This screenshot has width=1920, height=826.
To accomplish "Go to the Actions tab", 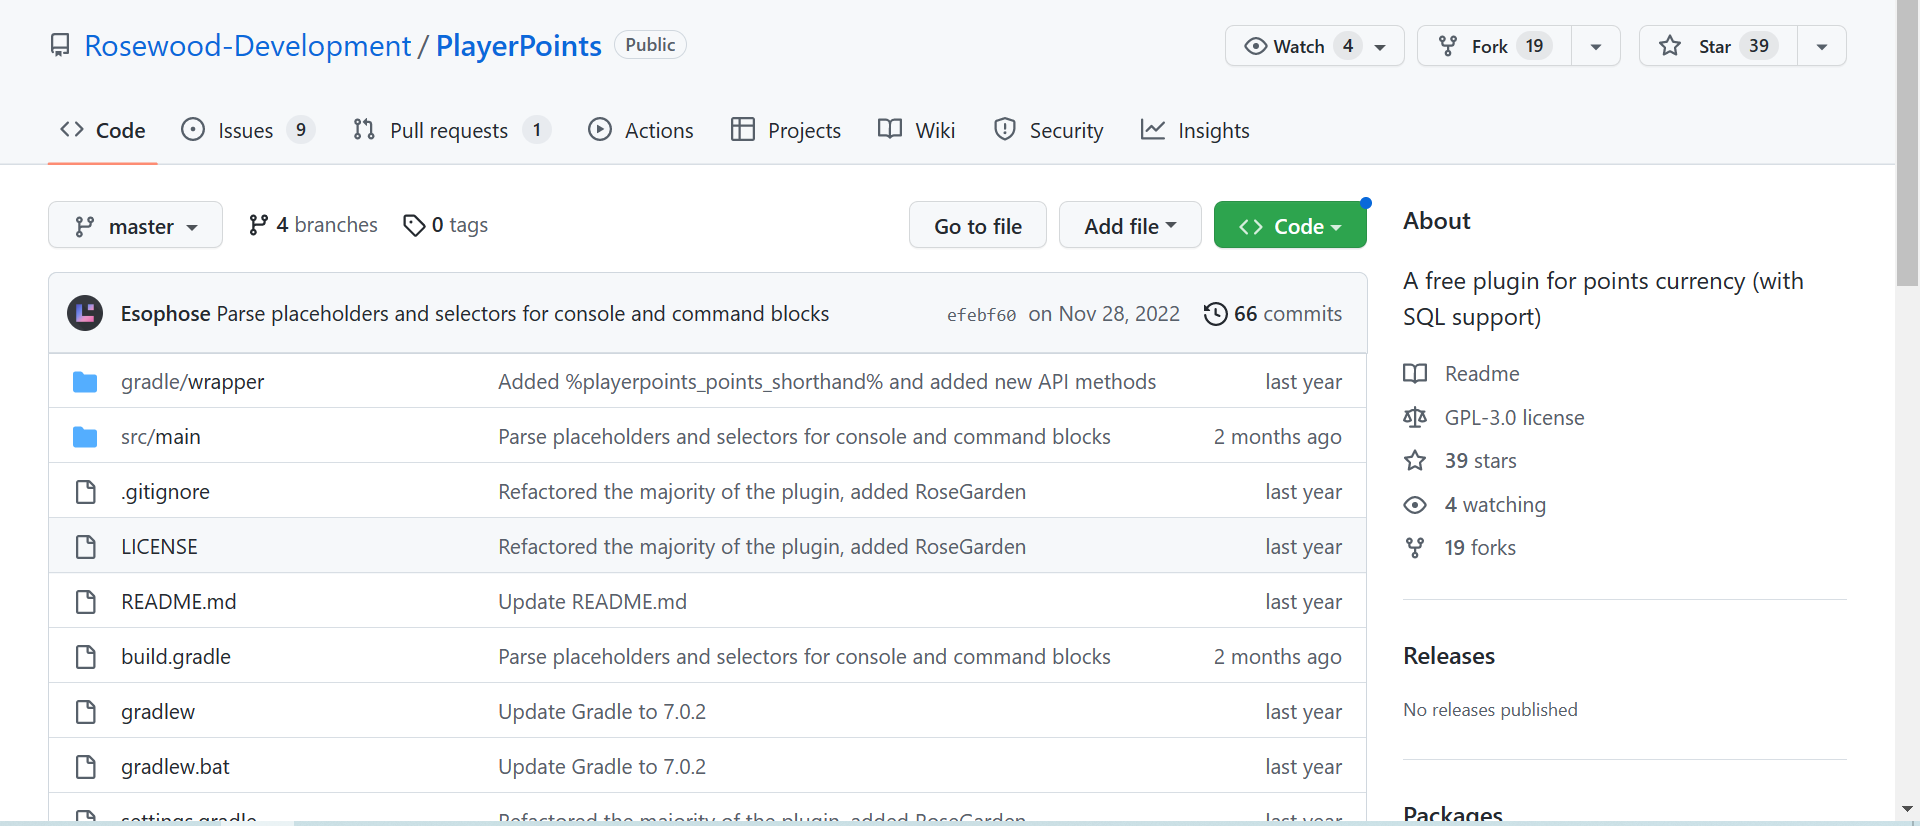I will [x=641, y=130].
